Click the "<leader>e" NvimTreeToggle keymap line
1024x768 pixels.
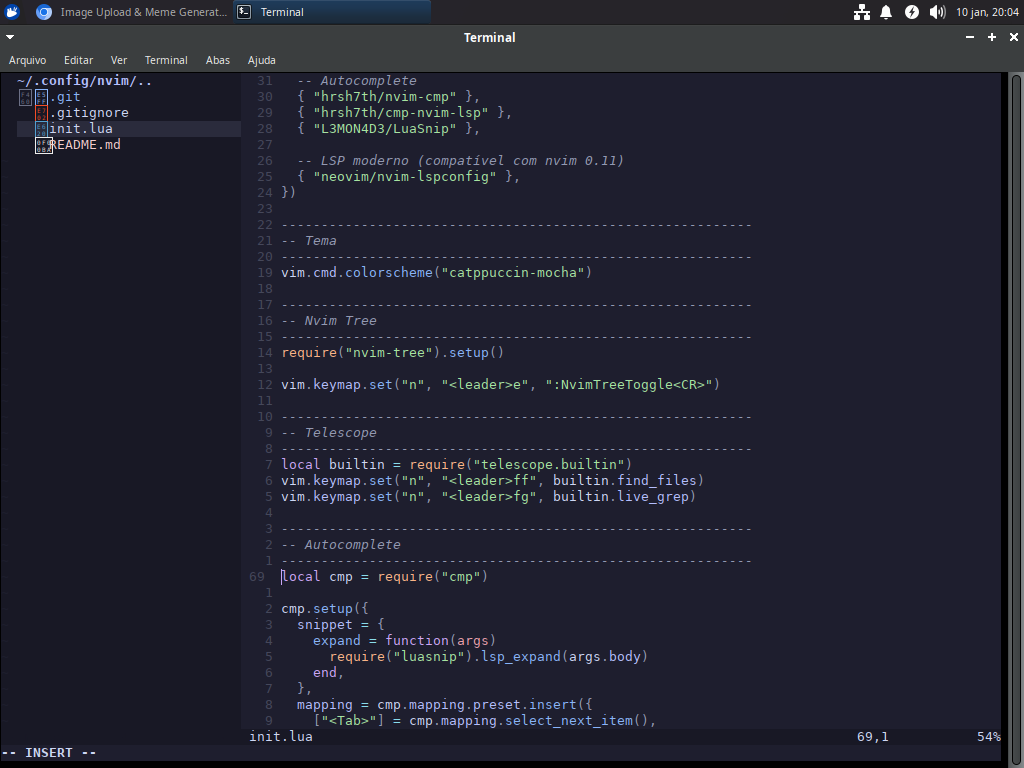(500, 385)
